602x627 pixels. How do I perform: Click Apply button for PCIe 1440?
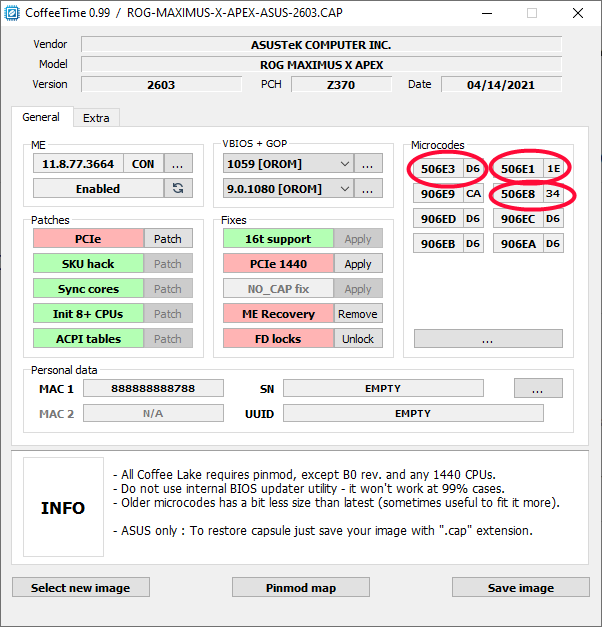(358, 264)
